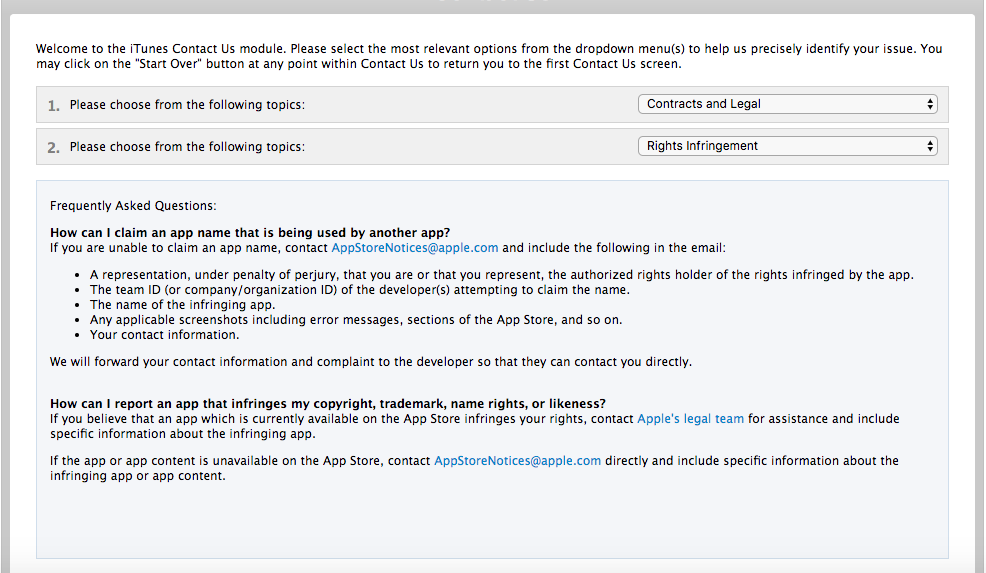Click 'The name of the infringing app' bullet
Image resolution: width=986 pixels, height=573 pixels.
click(182, 305)
